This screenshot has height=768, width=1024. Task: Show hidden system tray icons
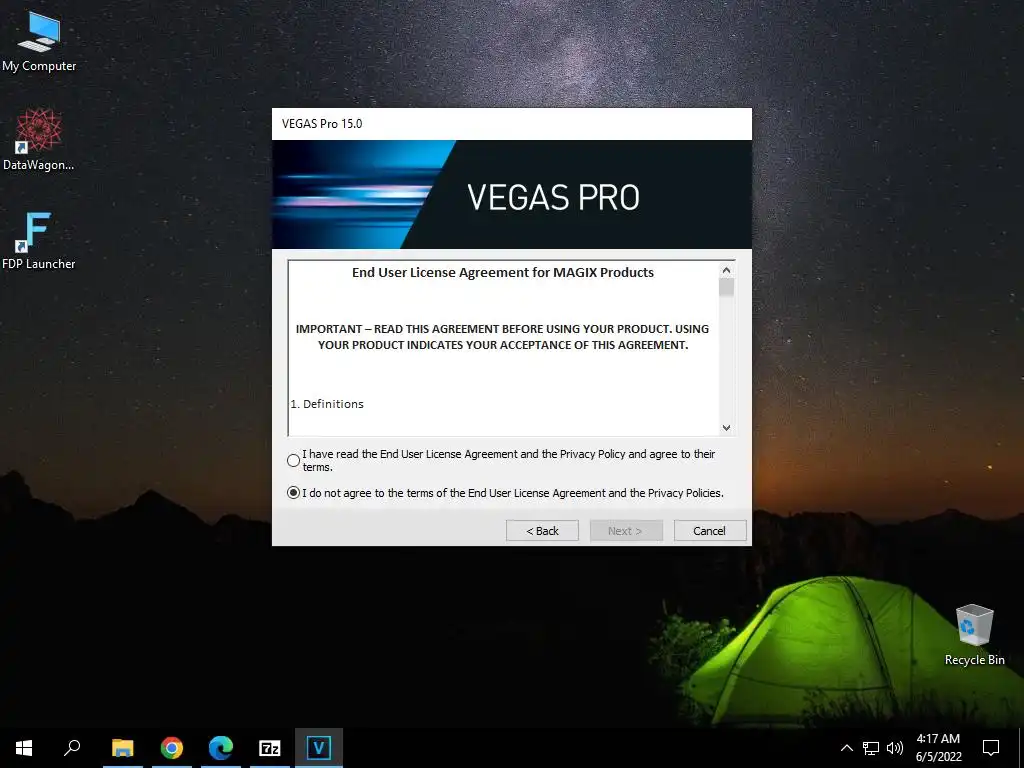point(846,748)
